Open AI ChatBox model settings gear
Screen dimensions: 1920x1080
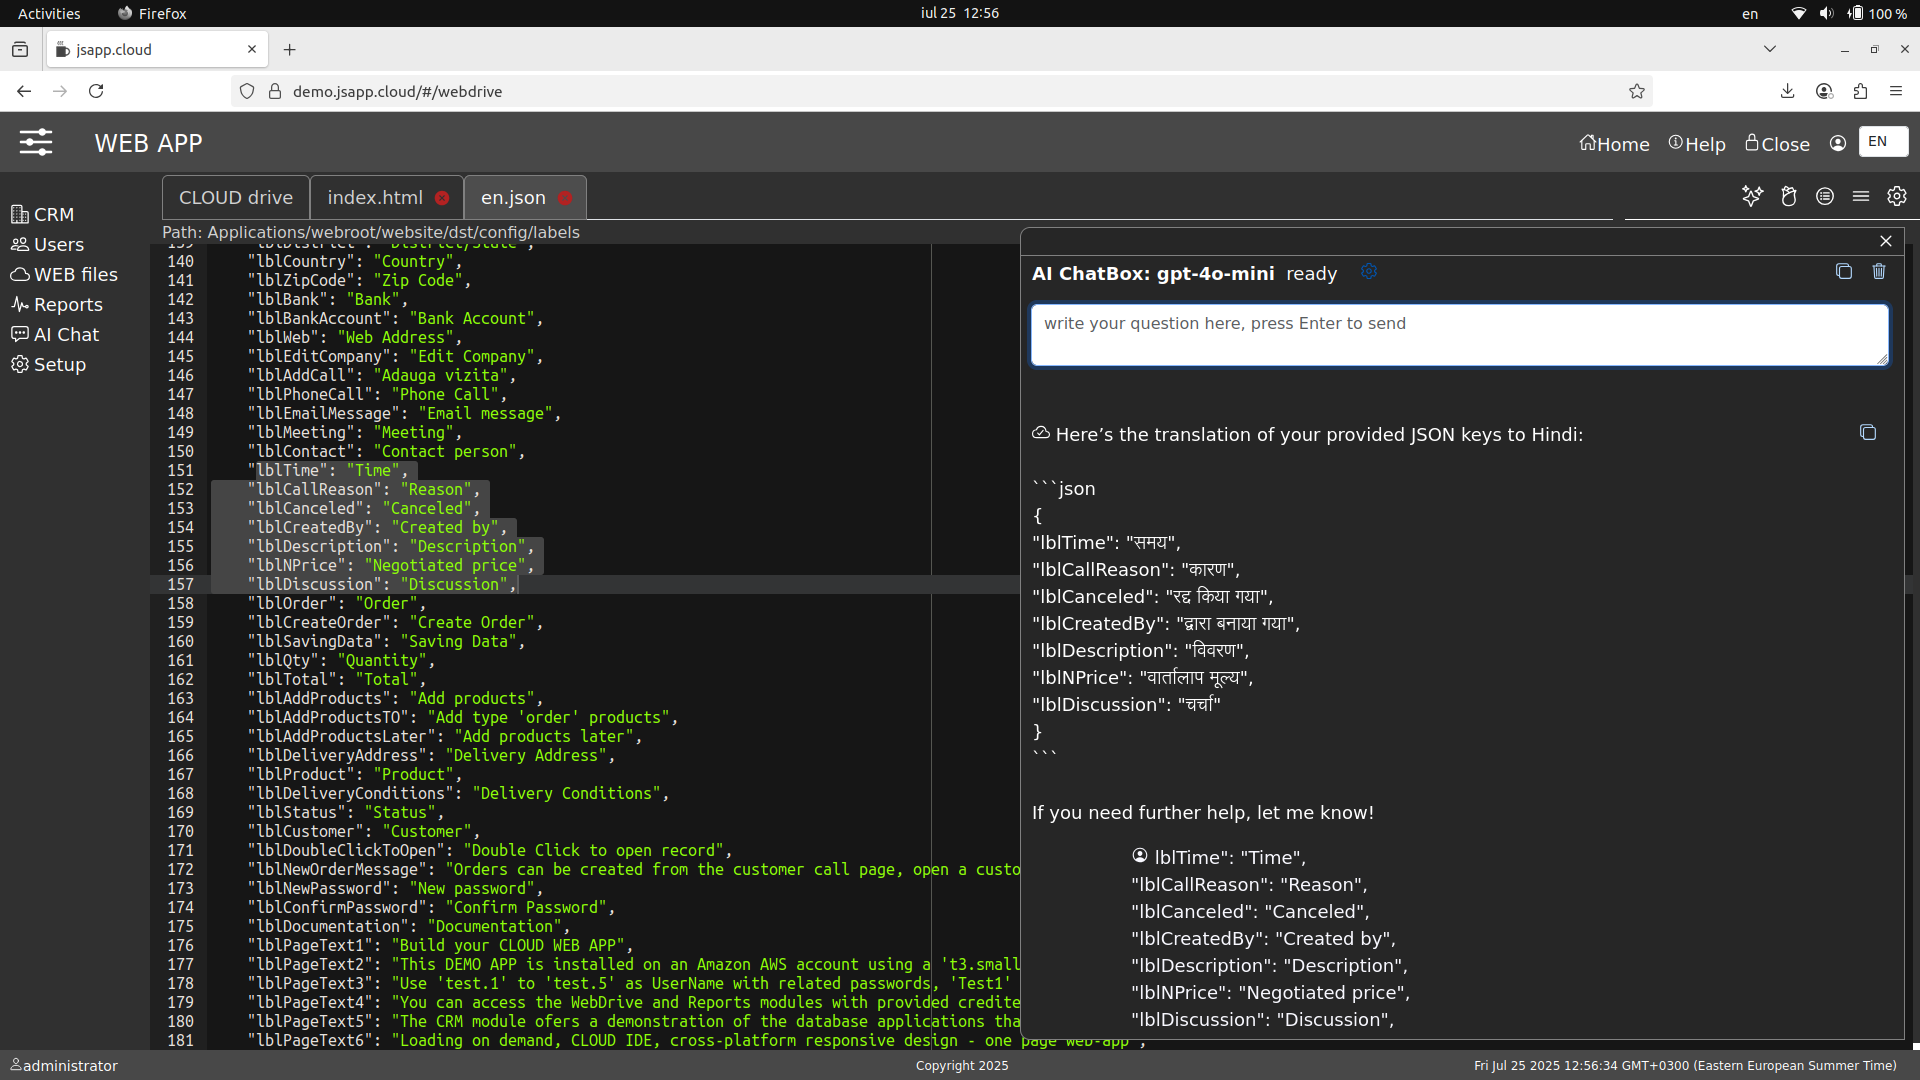1369,272
